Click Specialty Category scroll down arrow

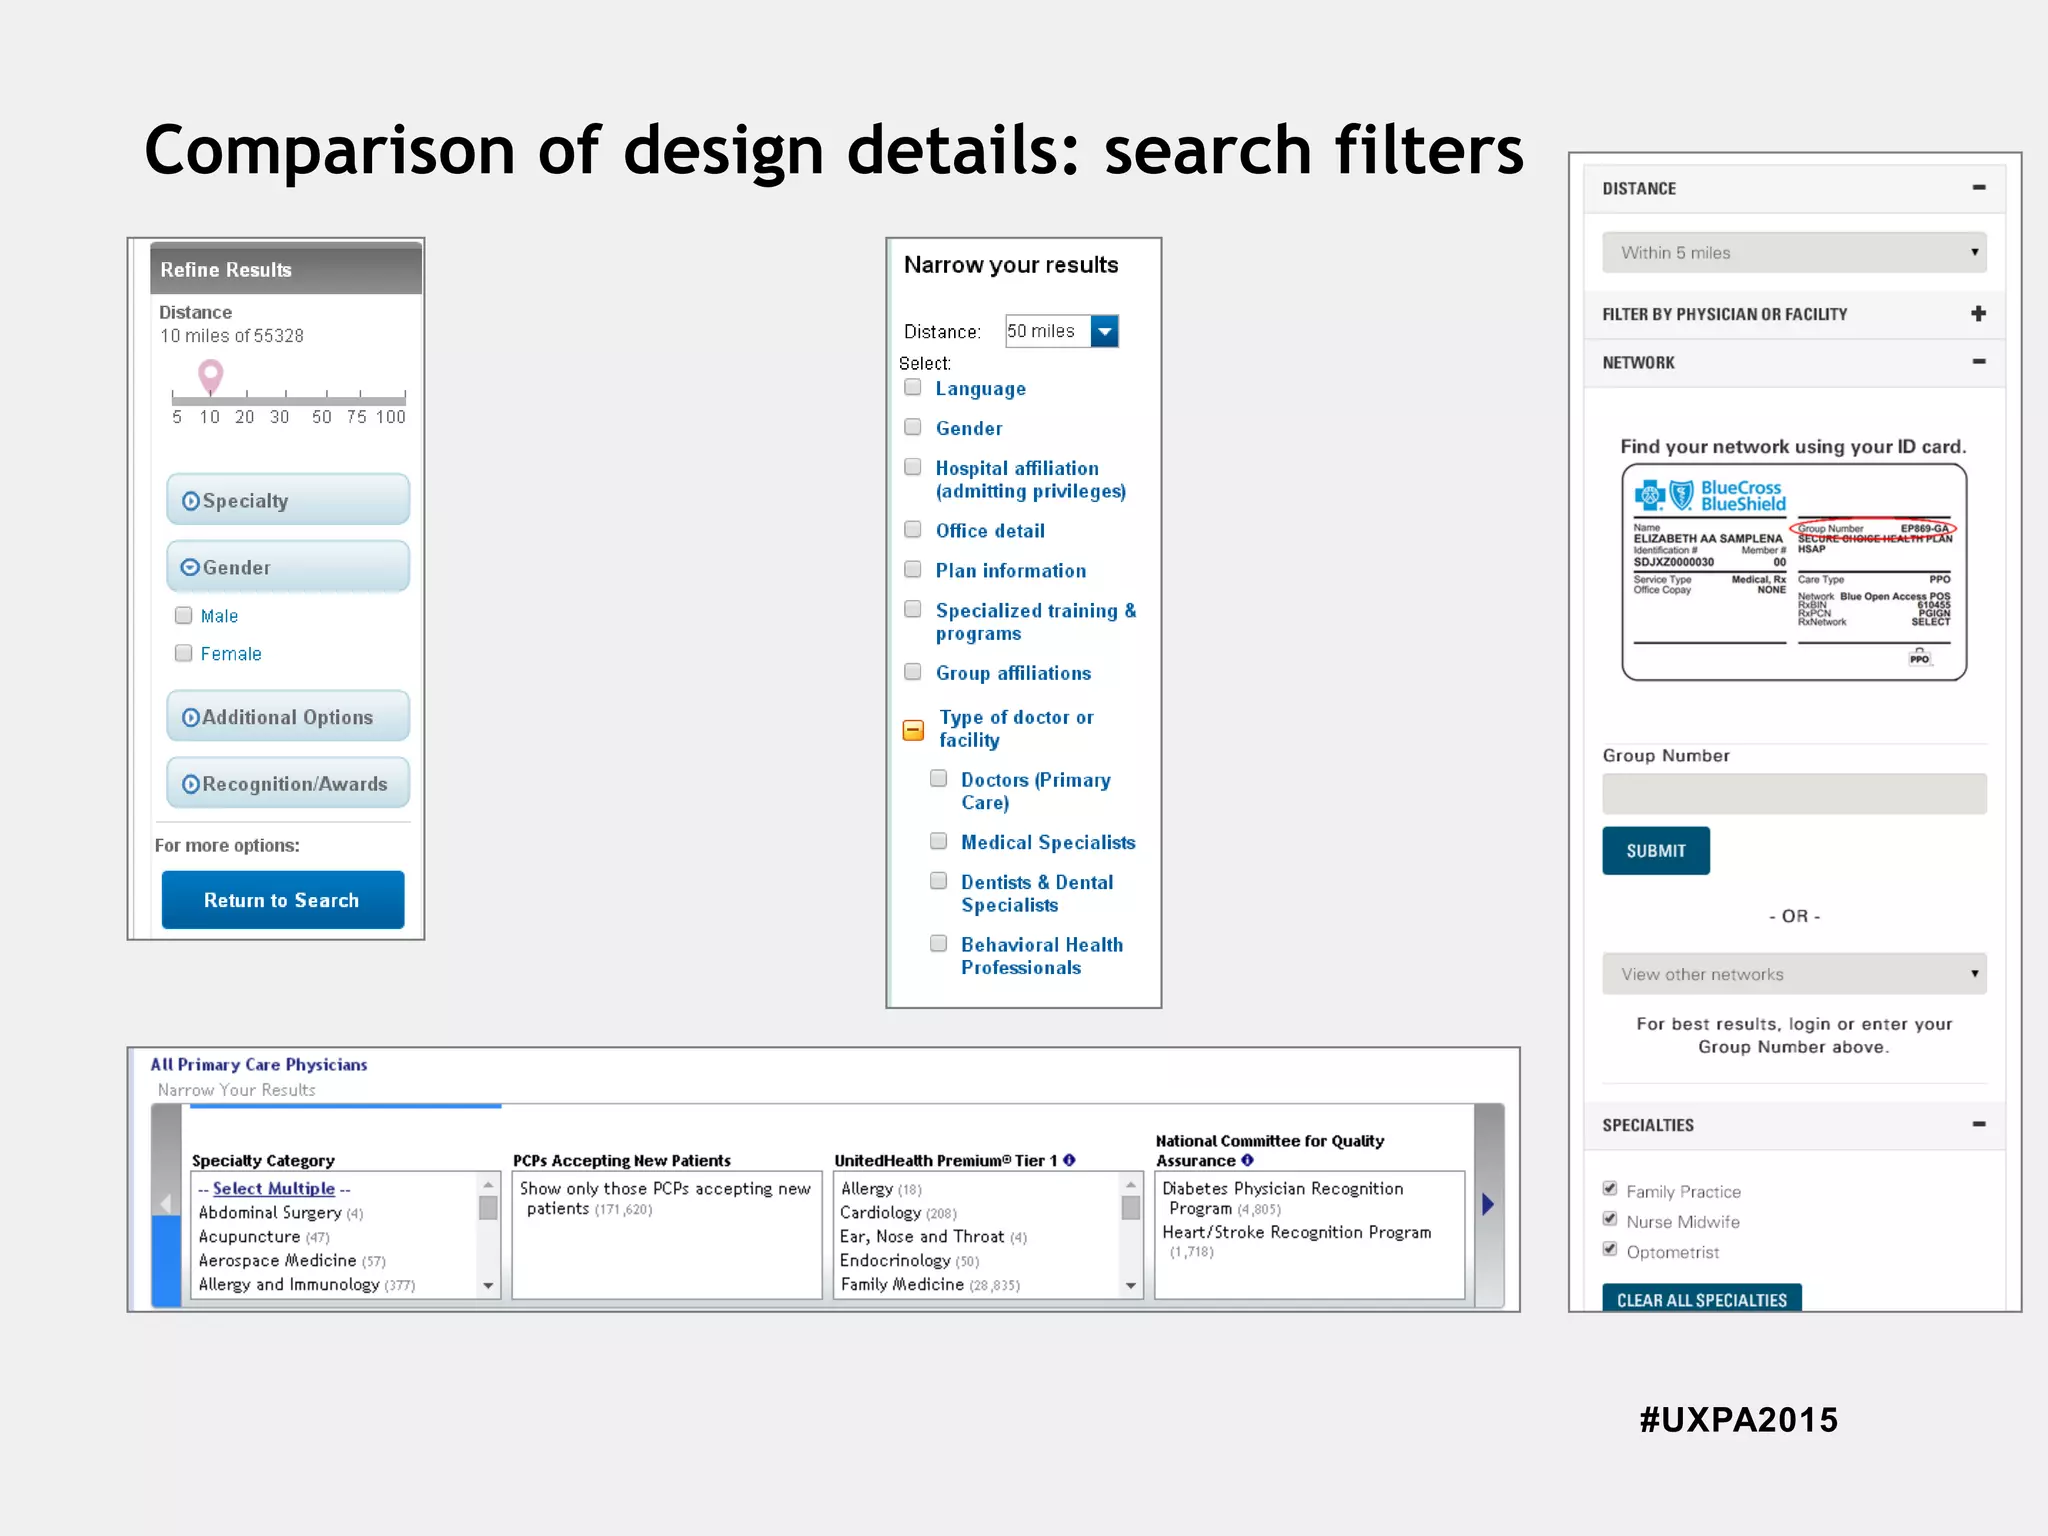pyautogui.click(x=488, y=1286)
